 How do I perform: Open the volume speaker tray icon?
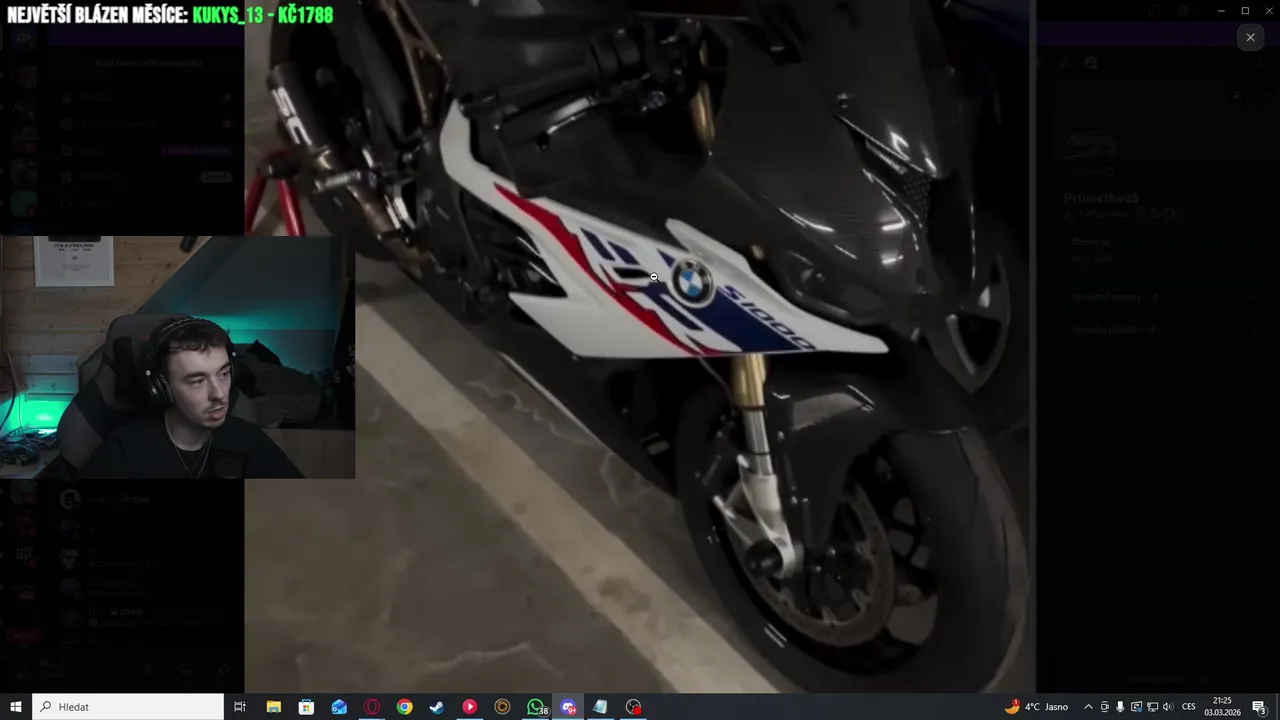pos(1168,707)
